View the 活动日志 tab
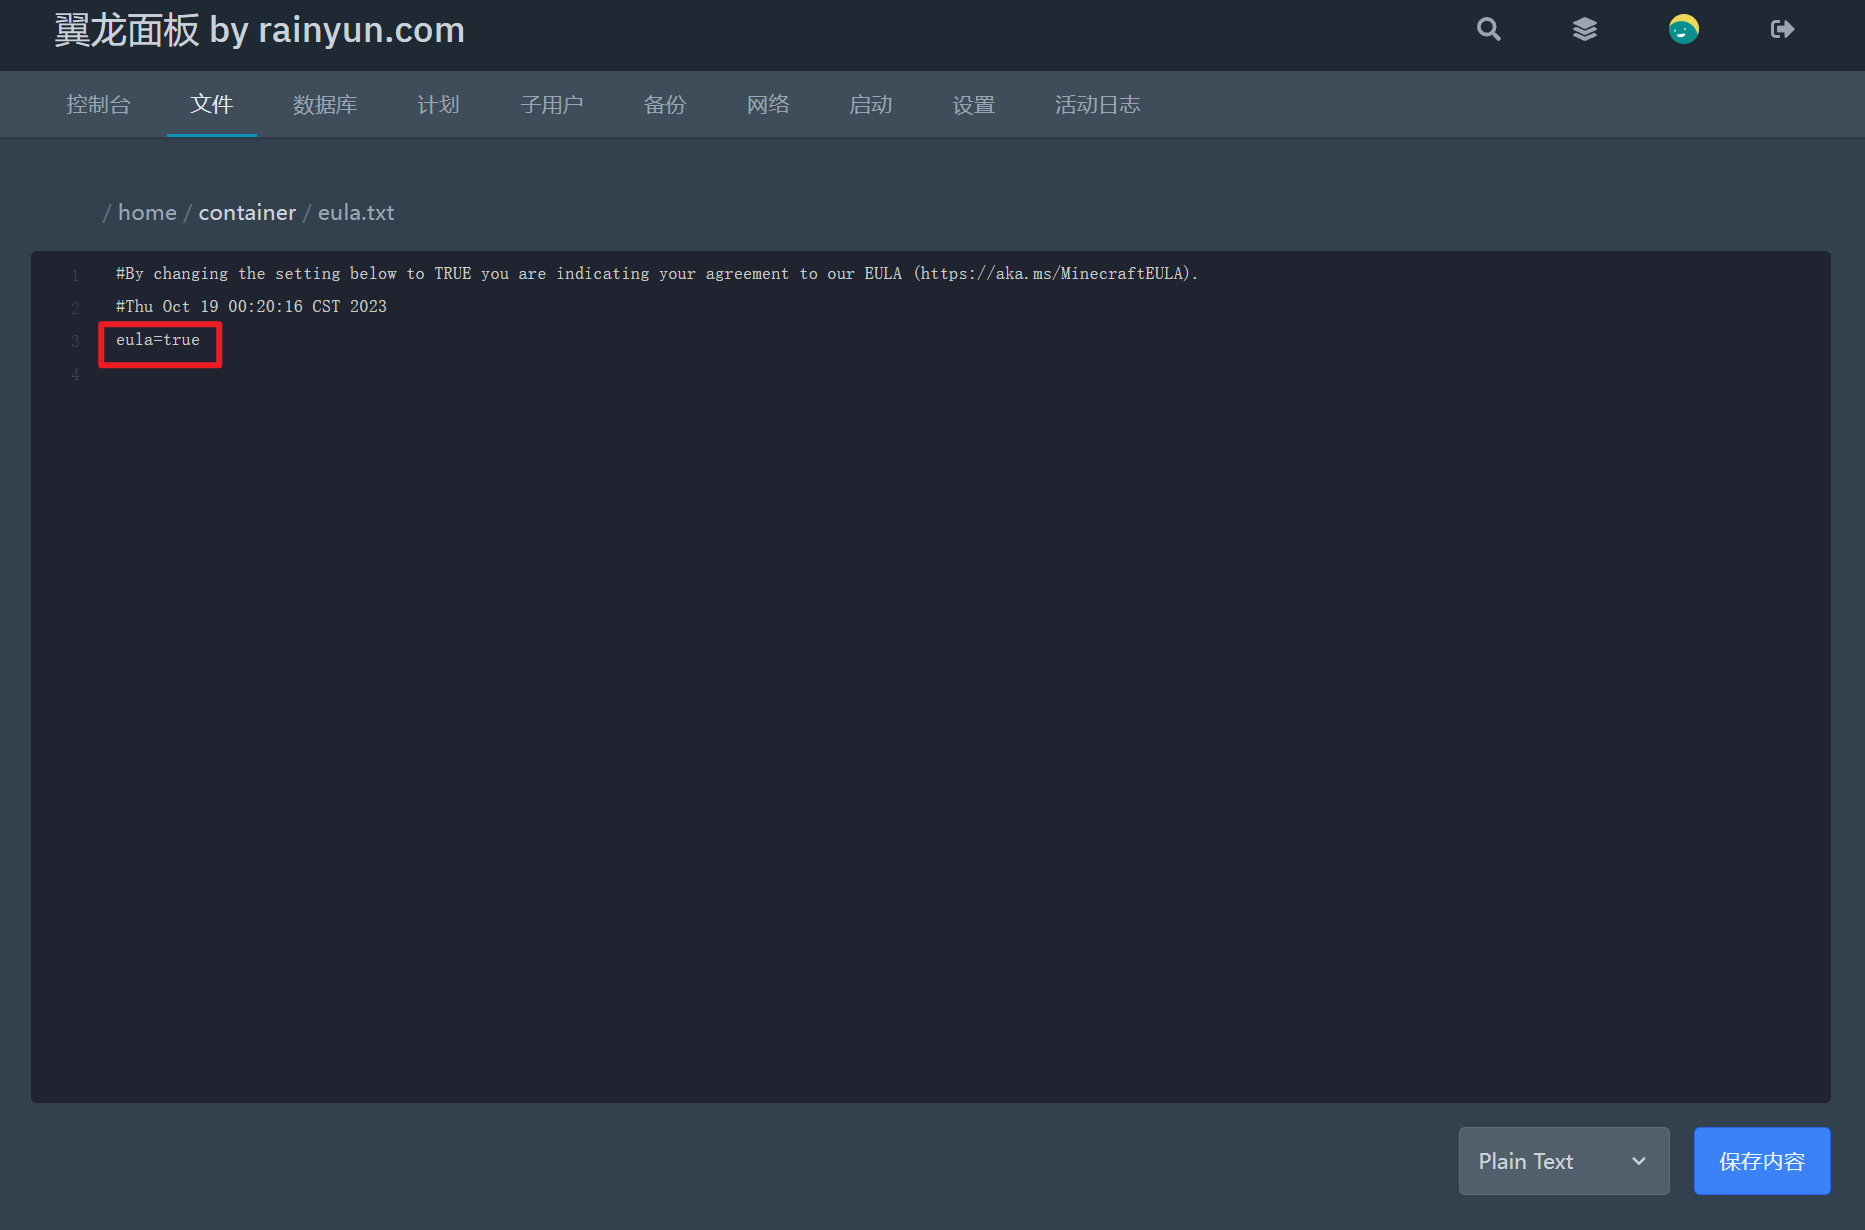 [1097, 104]
